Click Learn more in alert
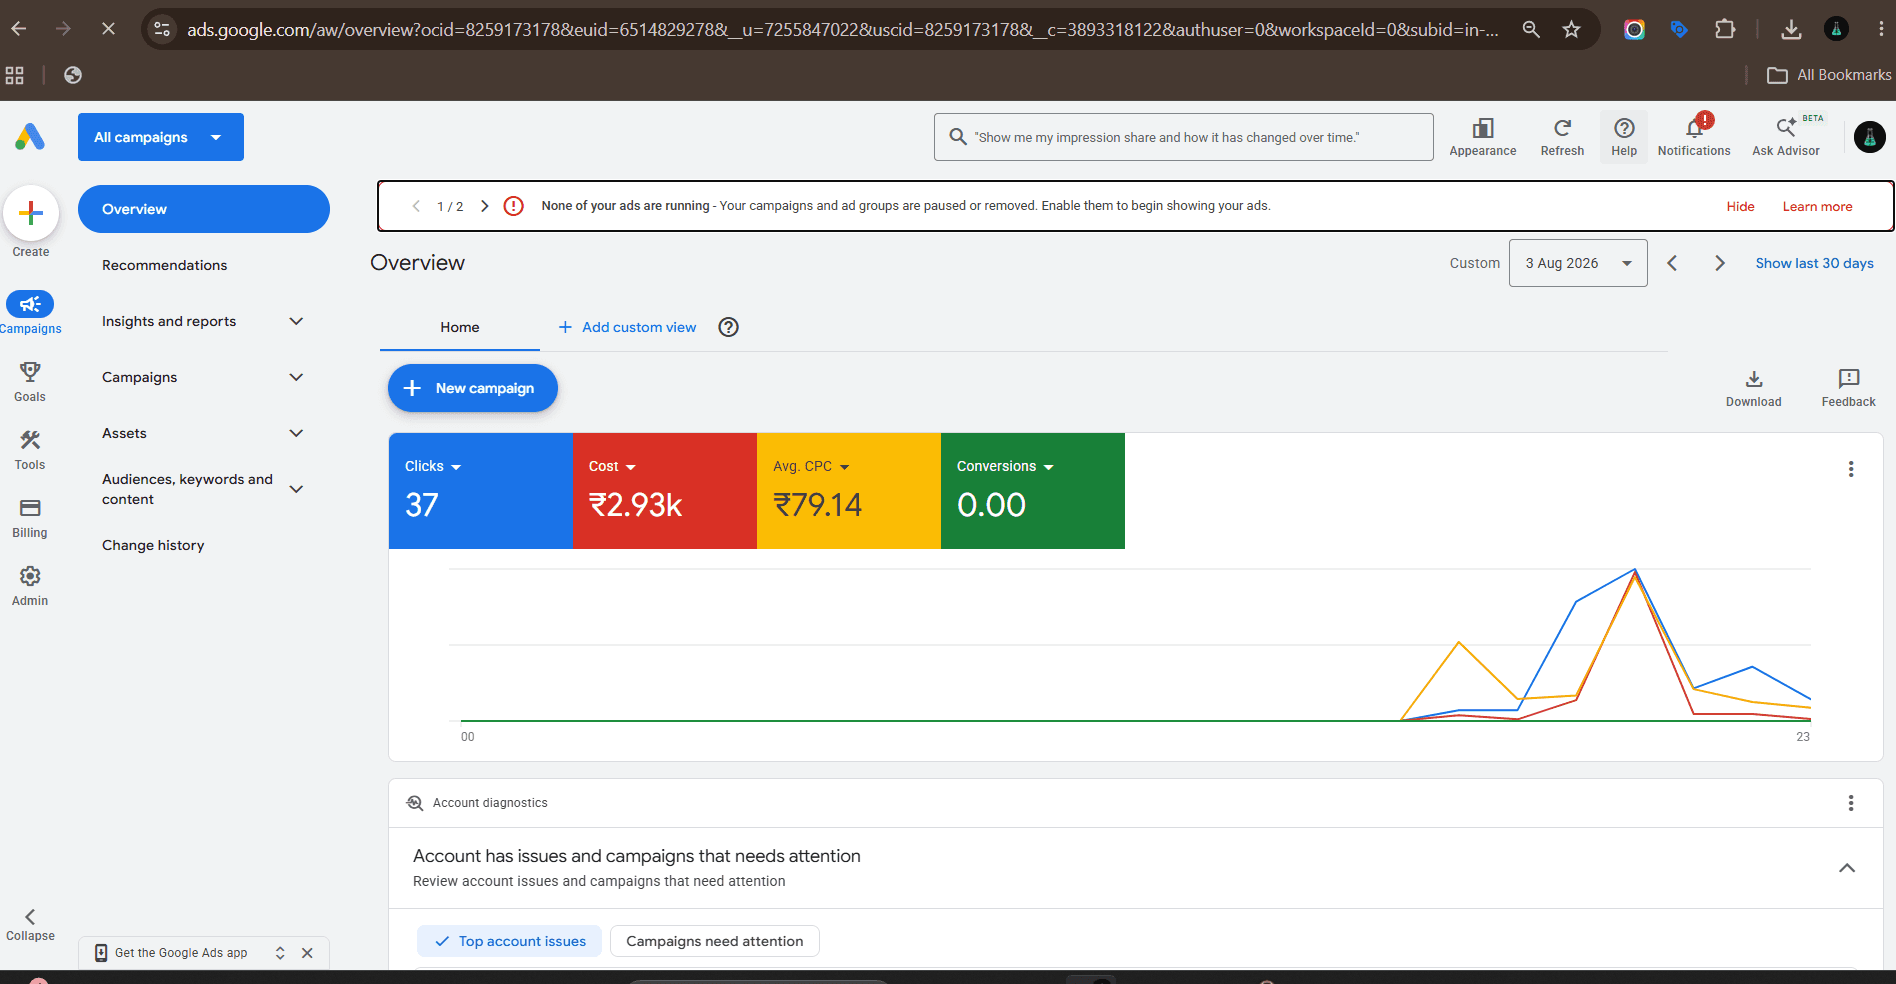 click(1817, 206)
